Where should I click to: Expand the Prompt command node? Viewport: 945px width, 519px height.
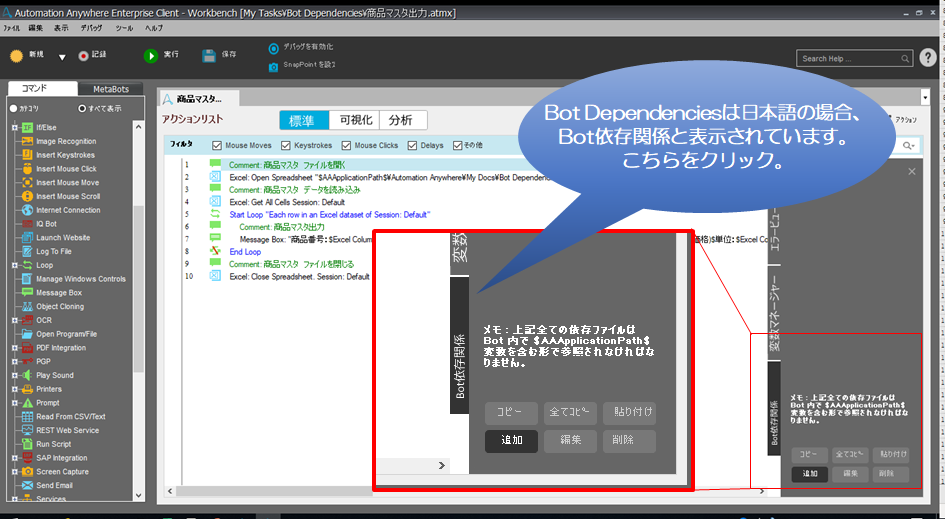pos(15,403)
